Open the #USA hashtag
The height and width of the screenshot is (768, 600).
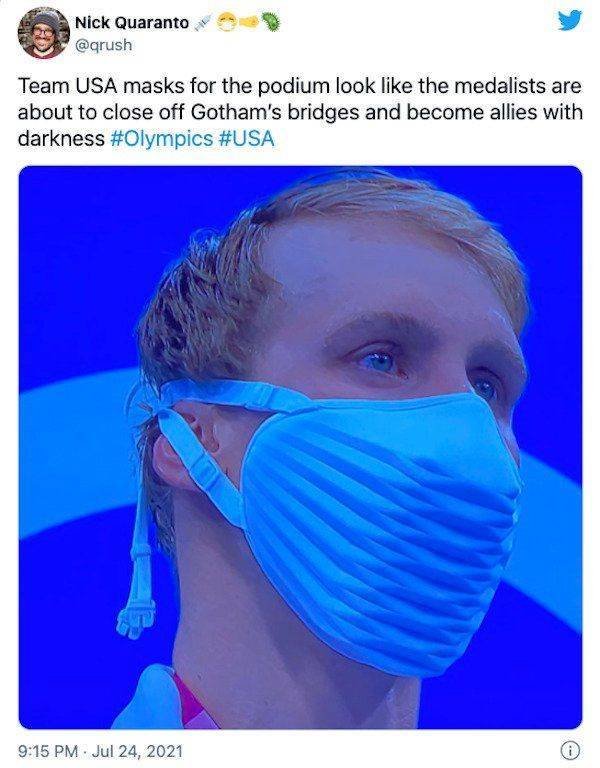tap(246, 139)
